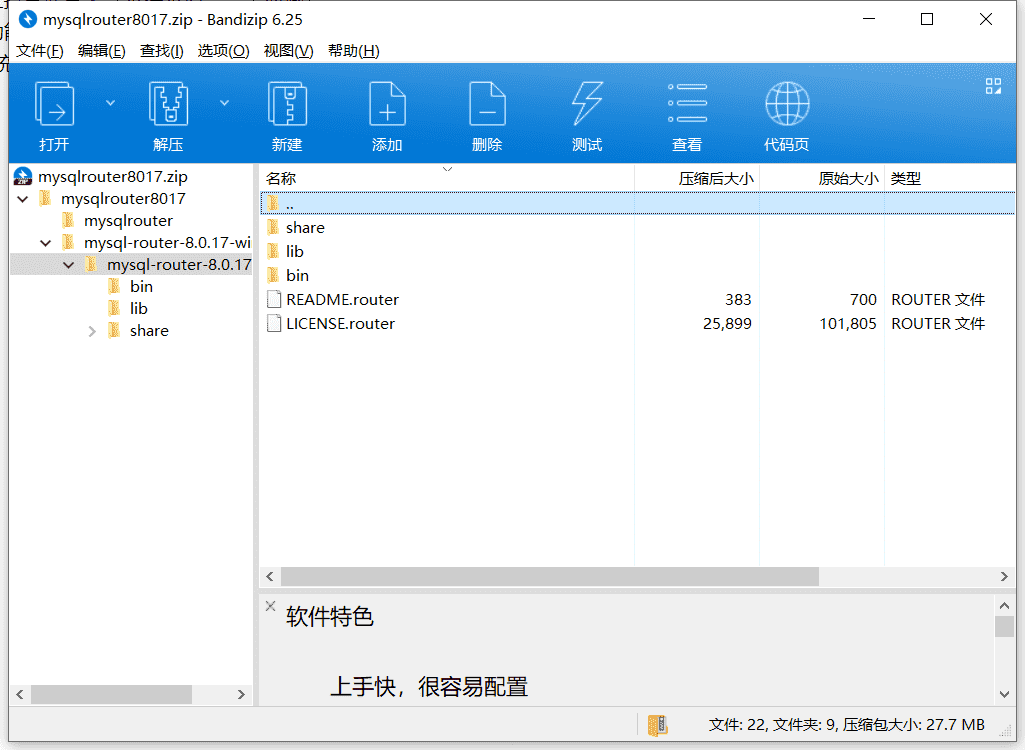Image resolution: width=1025 pixels, height=750 pixels.
Task: Click the README.router file icon
Action: pyautogui.click(x=274, y=299)
